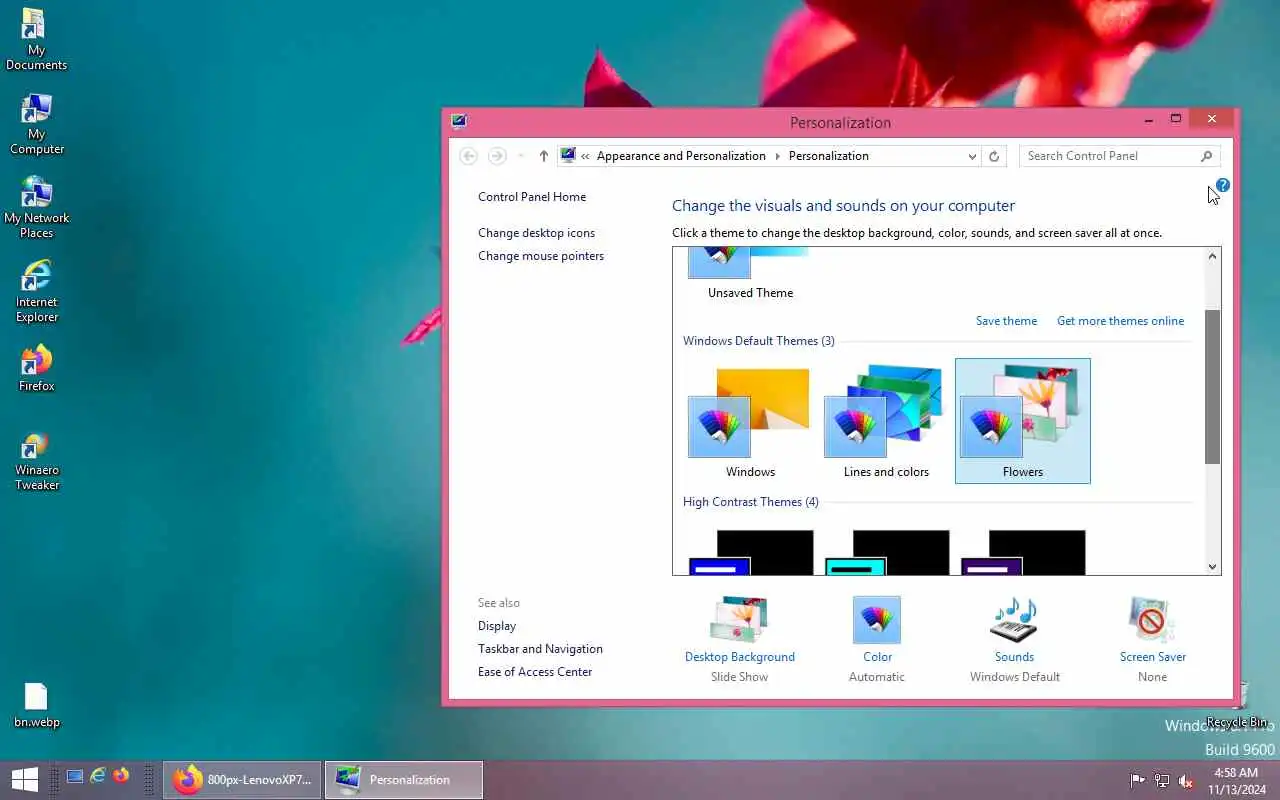Viewport: 1280px width, 800px height.
Task: Open Winaero Tweaker desktop icon
Action: point(36,461)
